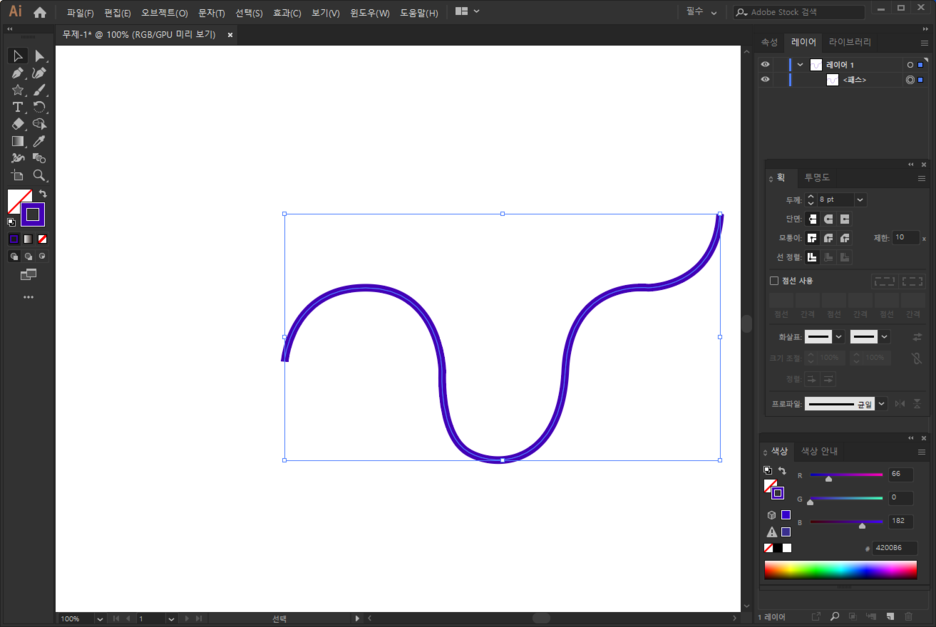Set Draw Normal mode in toolbar
Image resolution: width=936 pixels, height=627 pixels.
pyautogui.click(x=14, y=256)
